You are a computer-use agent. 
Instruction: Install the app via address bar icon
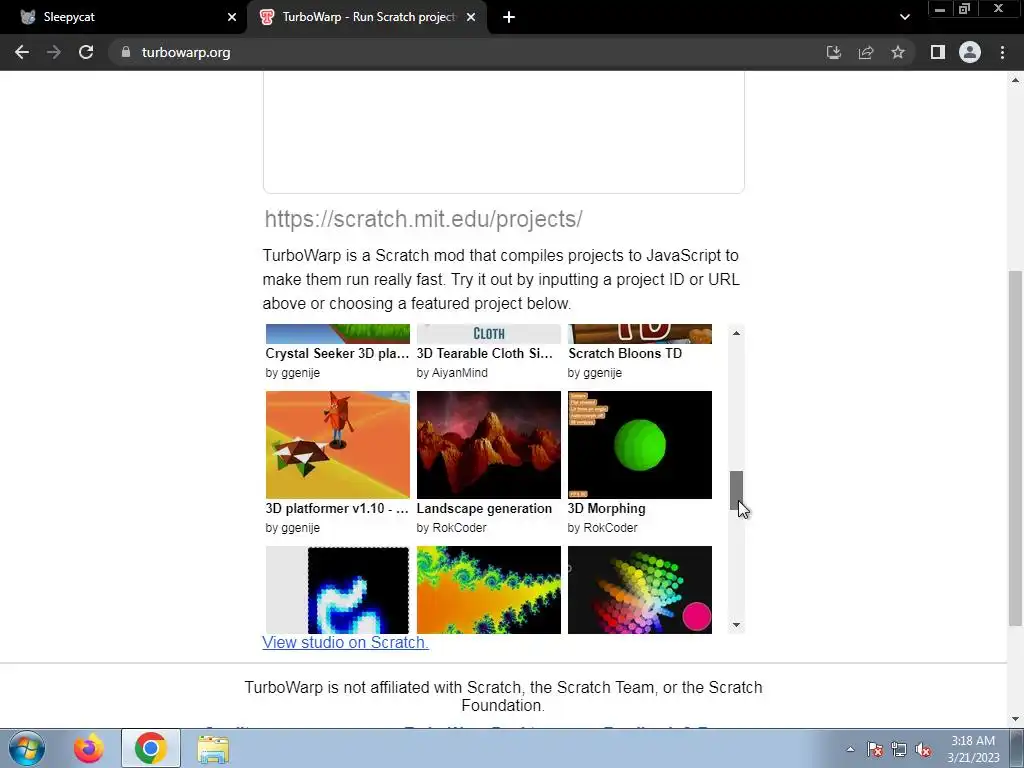point(833,52)
